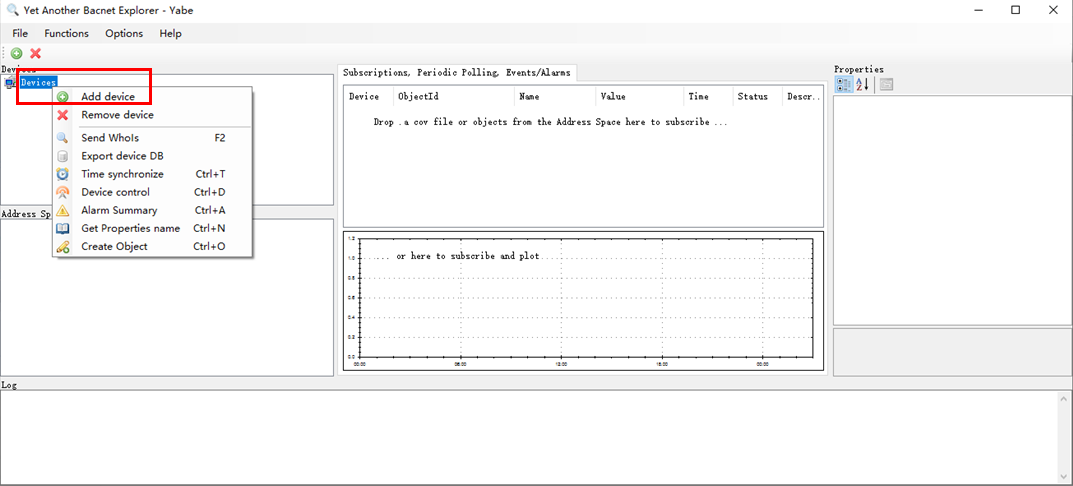1073x486 pixels.
Task: Click the Remove device red X menu icon
Action: 63,115
